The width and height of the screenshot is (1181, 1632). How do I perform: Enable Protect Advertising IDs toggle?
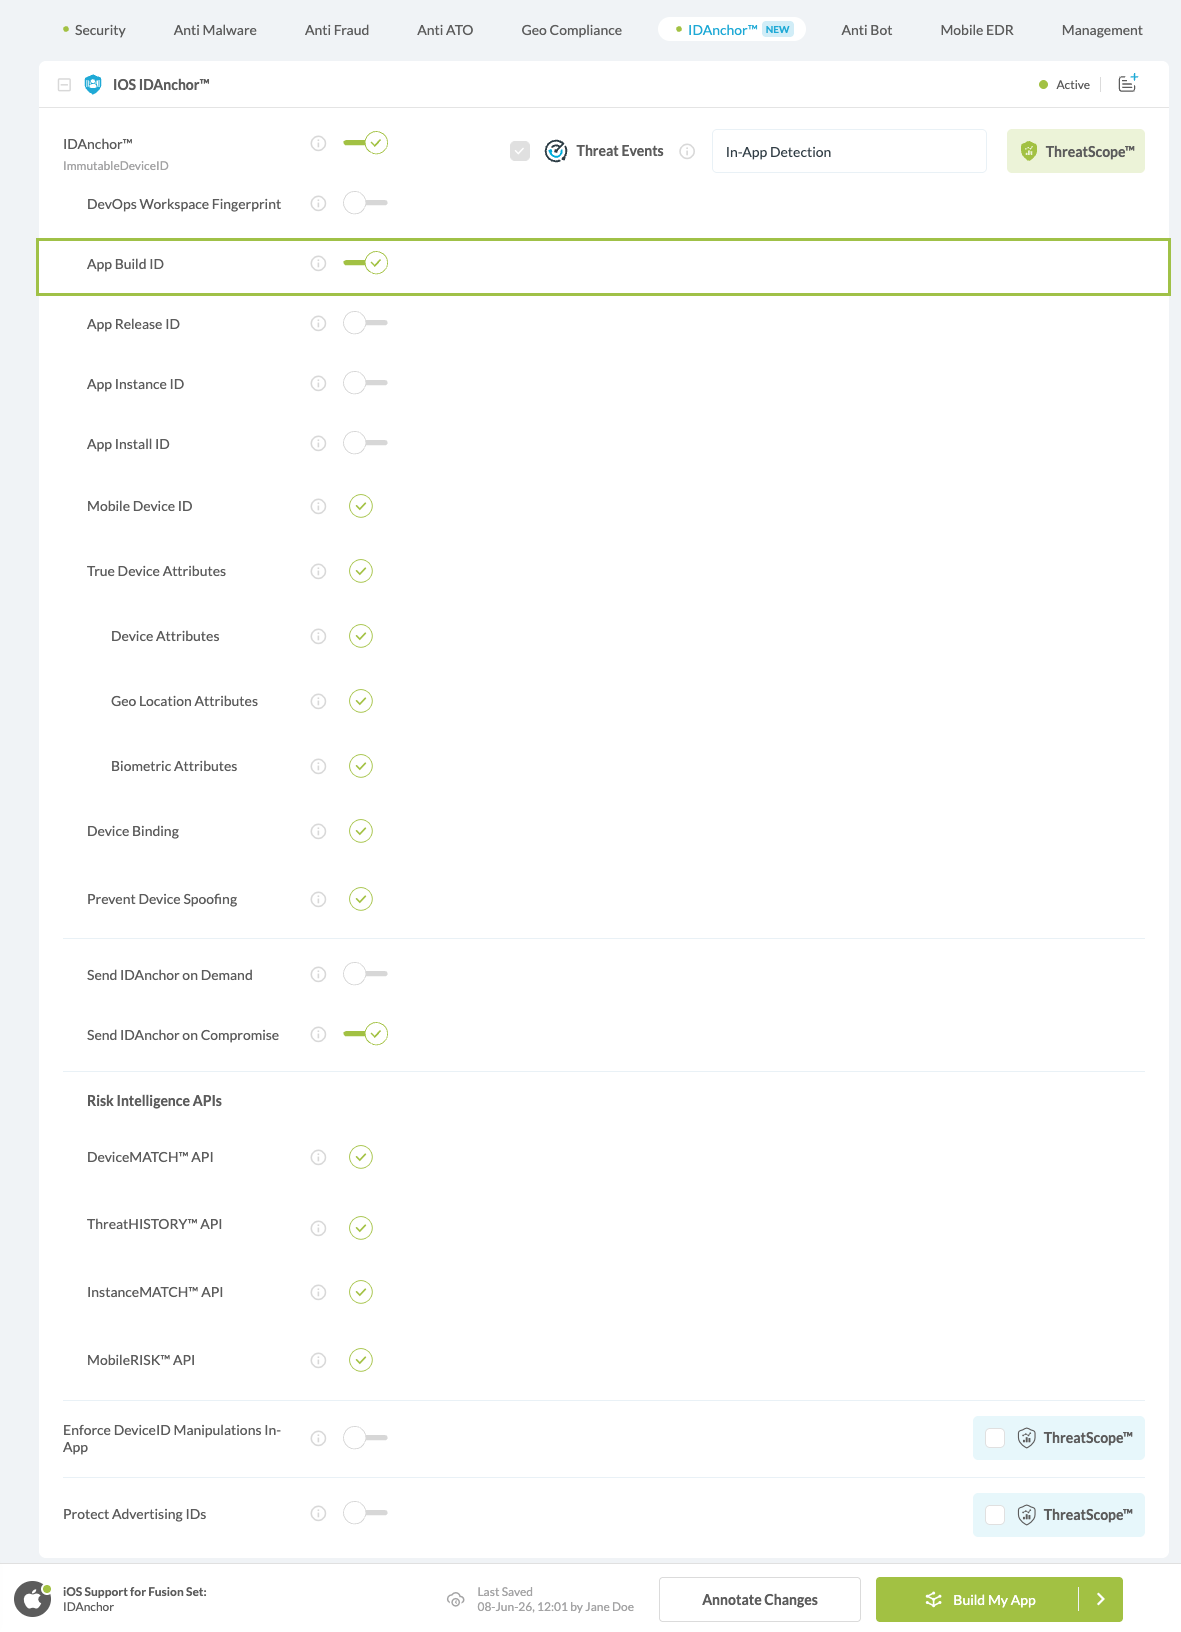[x=365, y=1513]
